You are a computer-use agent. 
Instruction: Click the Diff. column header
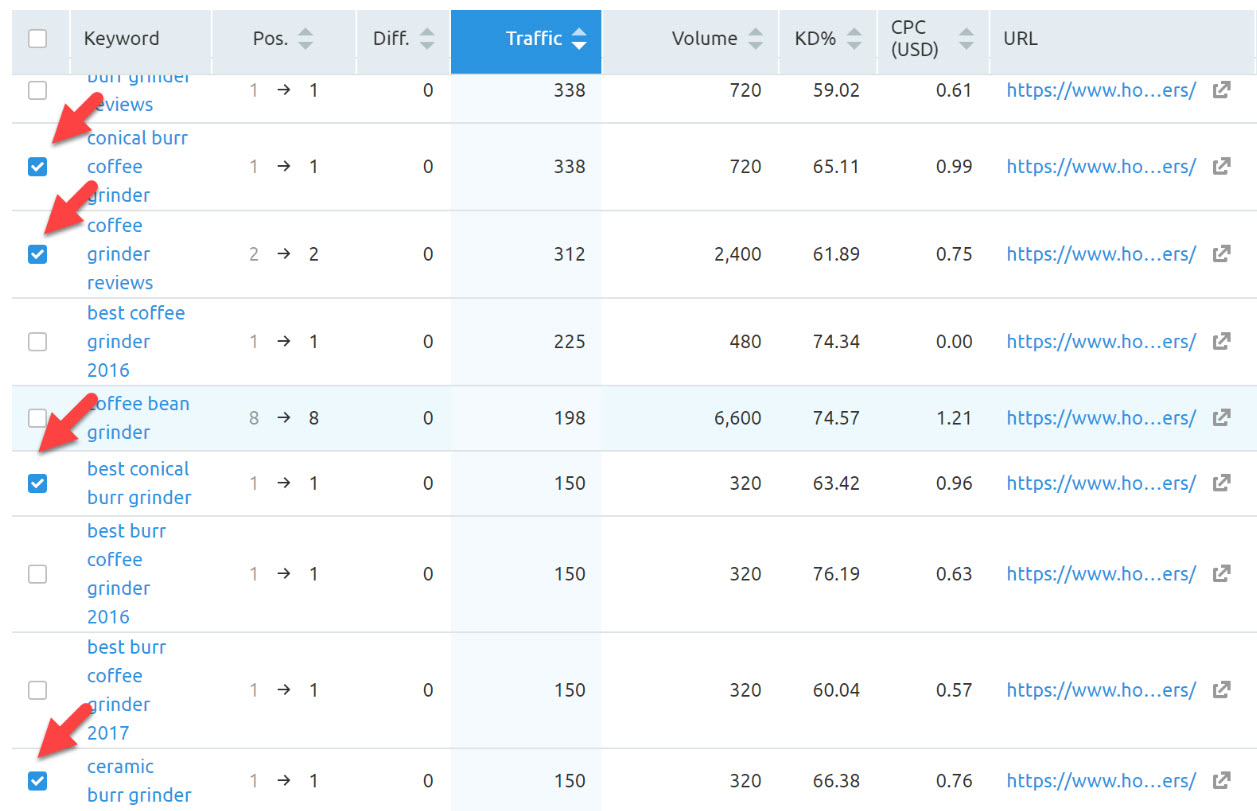(x=391, y=39)
